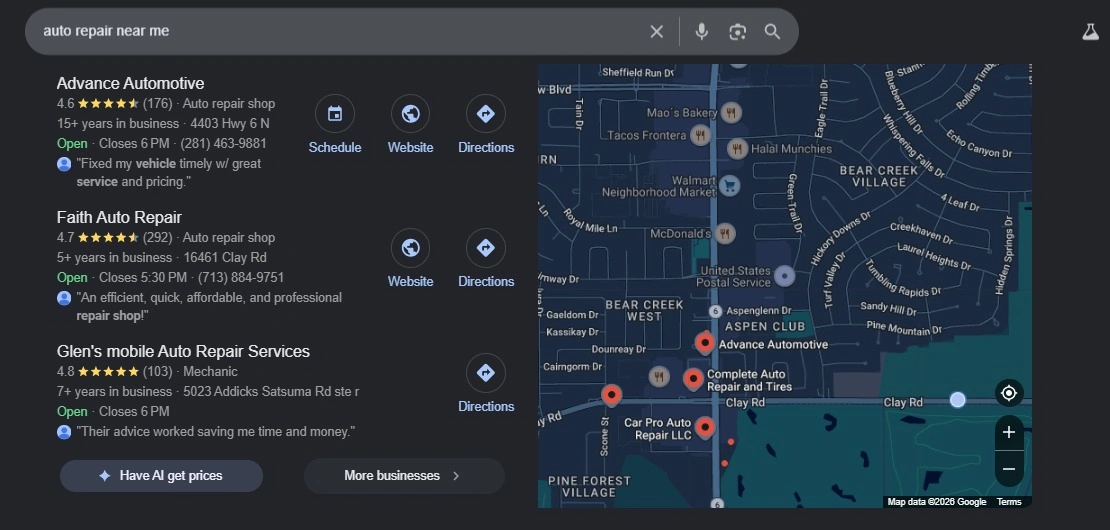Click the Tacos Frontera restaurant map icon
The width and height of the screenshot is (1110, 530).
[x=700, y=135]
